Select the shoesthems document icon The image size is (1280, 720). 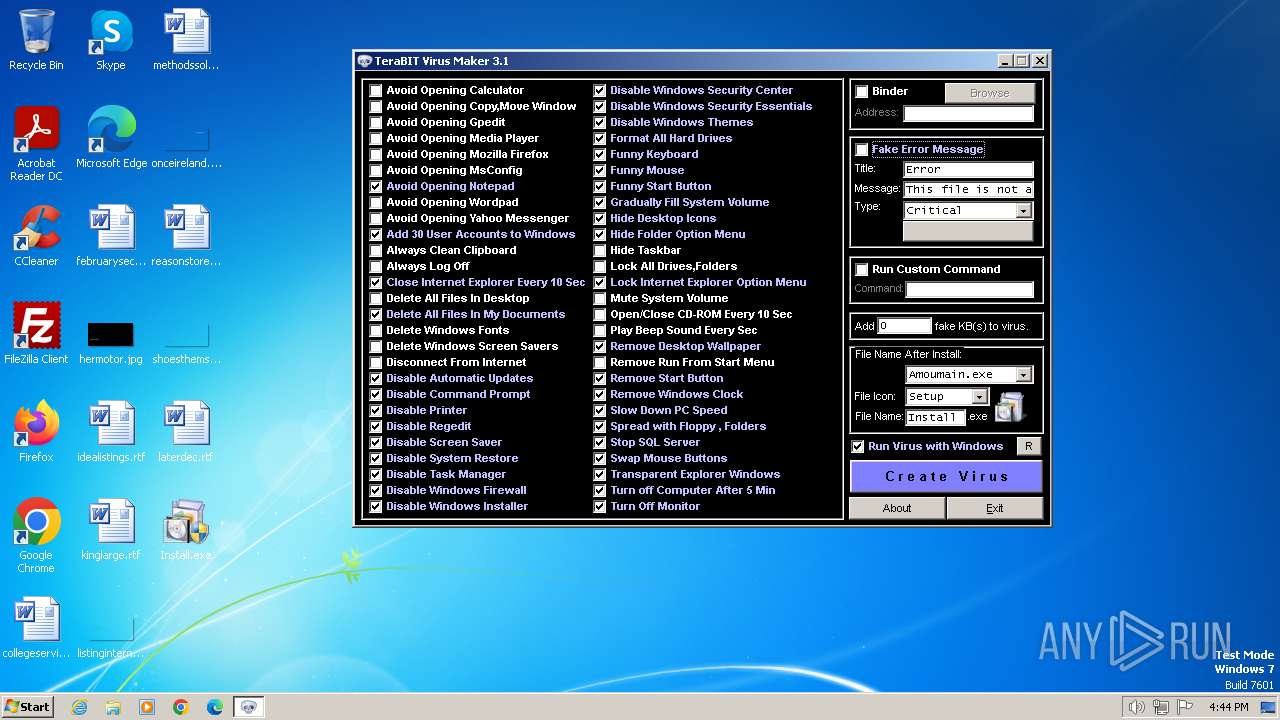click(186, 340)
